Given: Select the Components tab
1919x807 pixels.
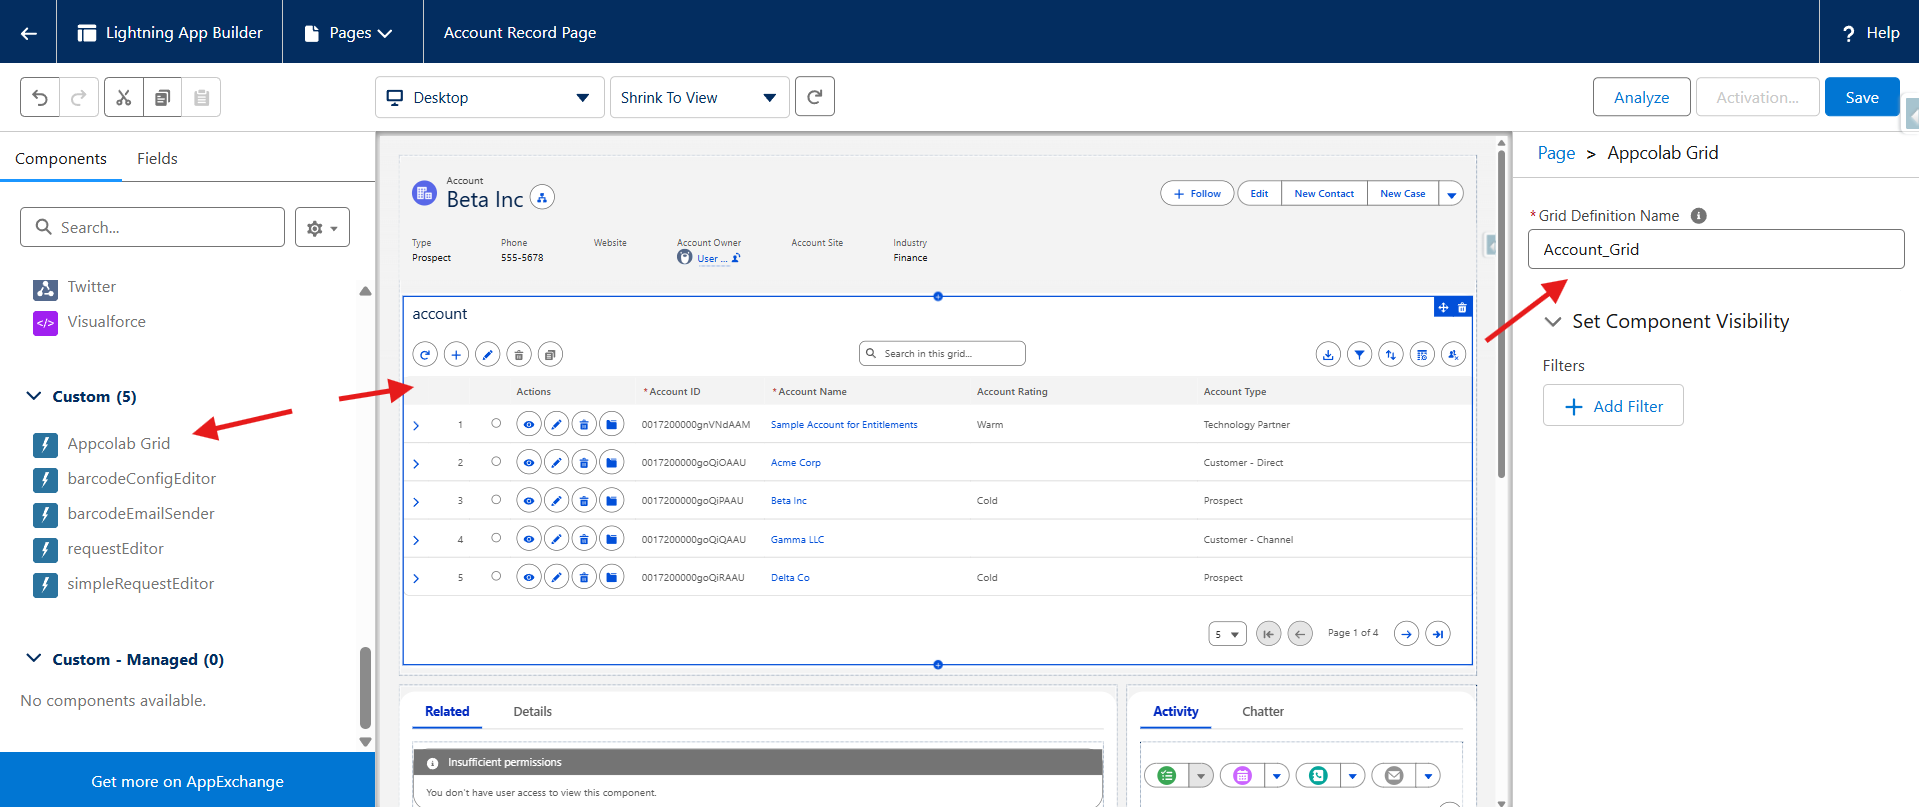Looking at the screenshot, I should tap(61, 158).
